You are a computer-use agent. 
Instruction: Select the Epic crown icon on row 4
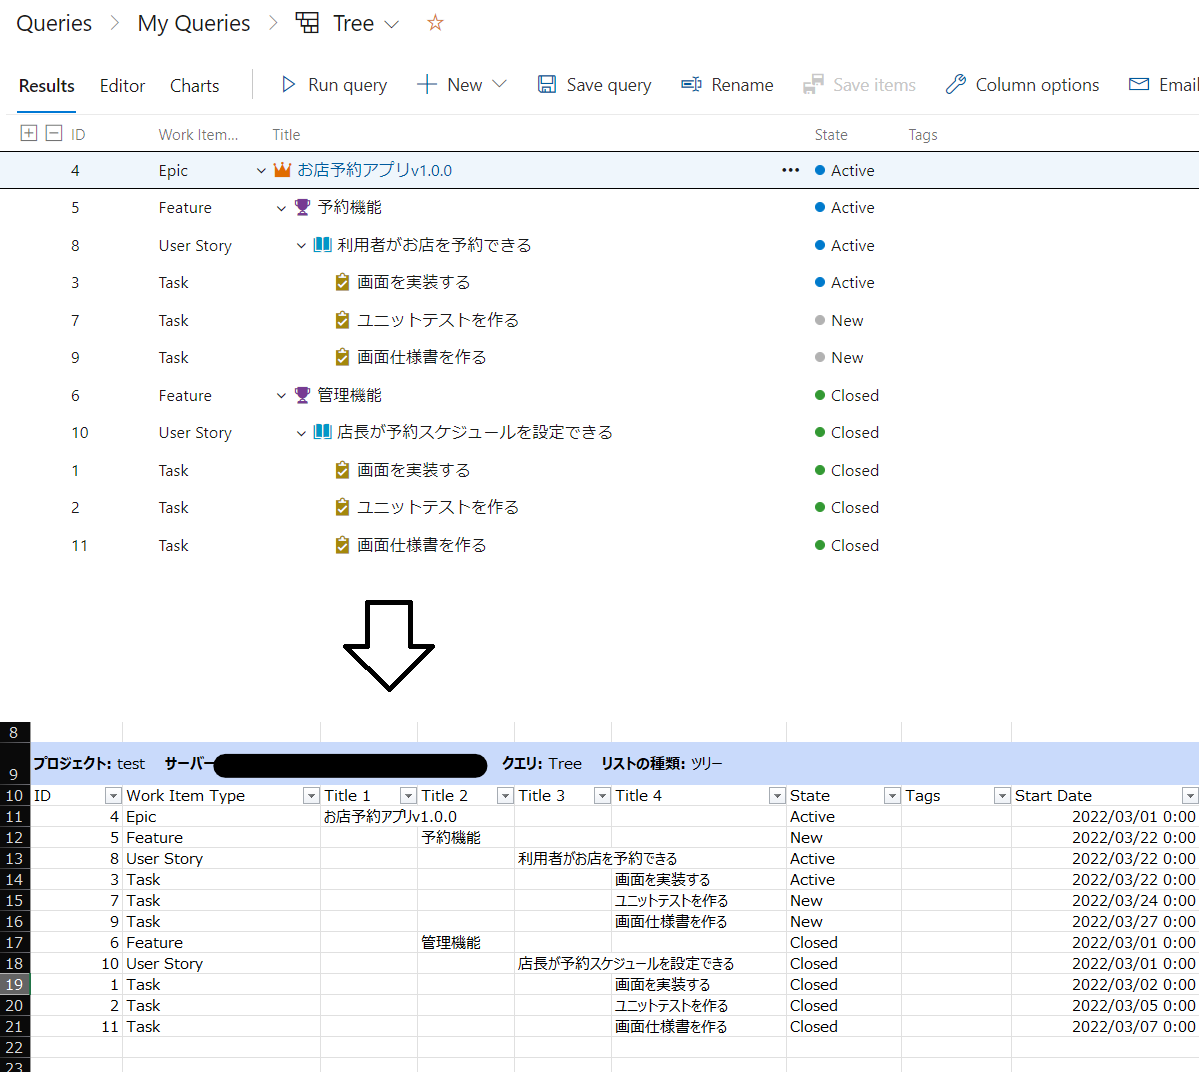[281, 170]
